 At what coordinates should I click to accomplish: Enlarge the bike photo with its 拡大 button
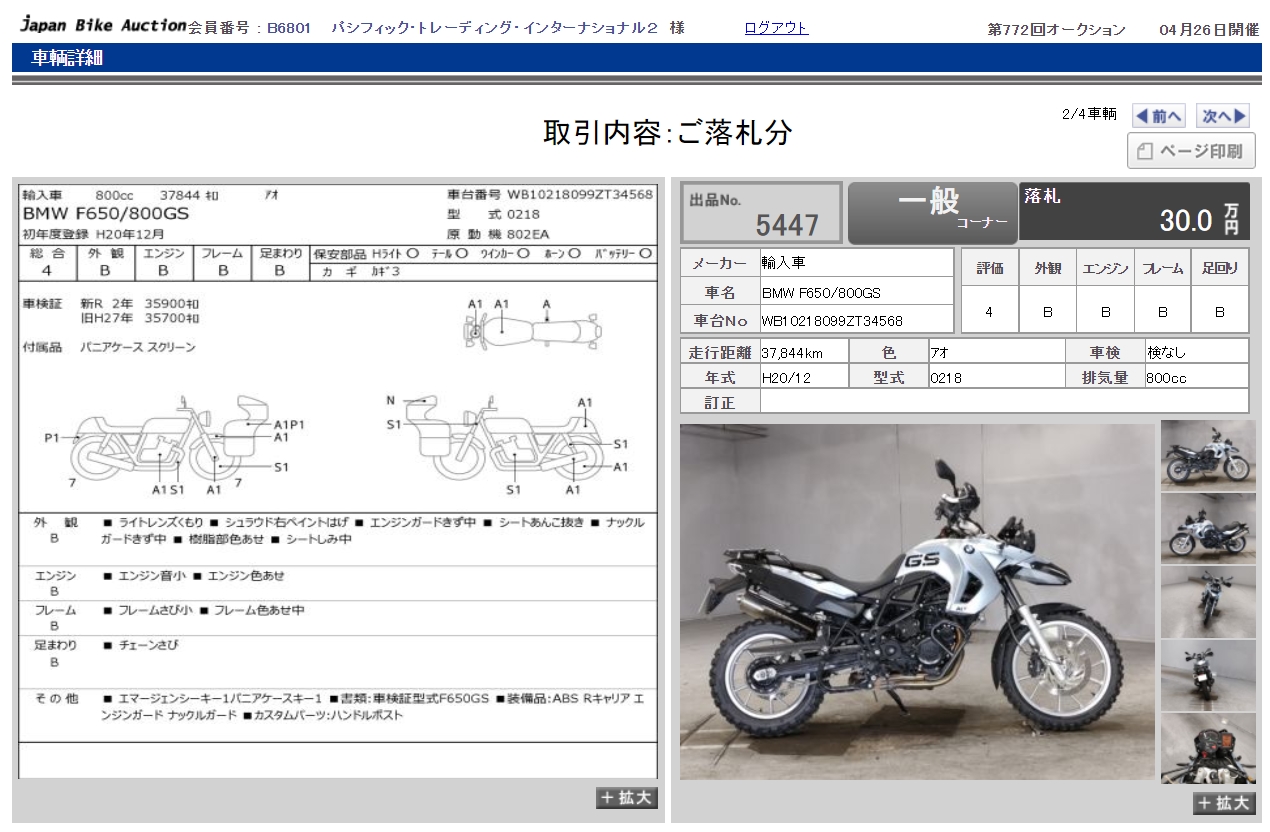click(x=1223, y=803)
